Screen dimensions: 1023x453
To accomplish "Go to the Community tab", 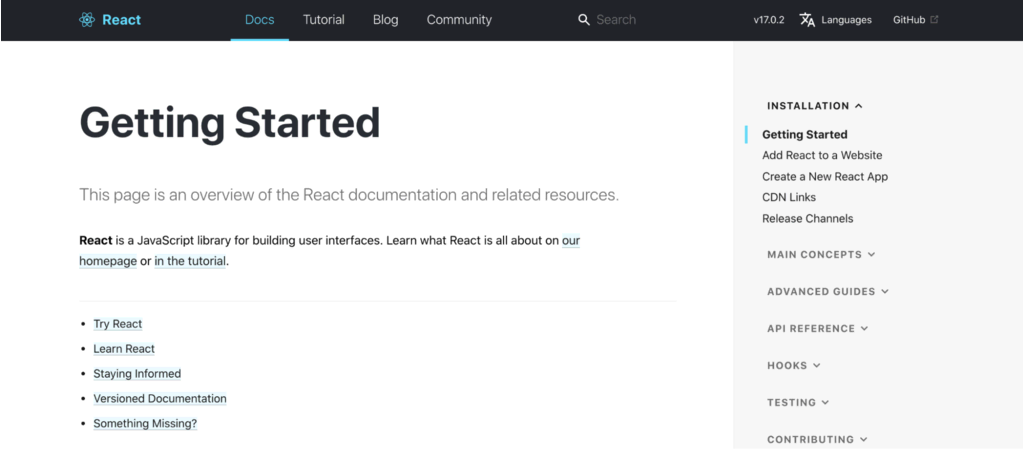I will [459, 20].
